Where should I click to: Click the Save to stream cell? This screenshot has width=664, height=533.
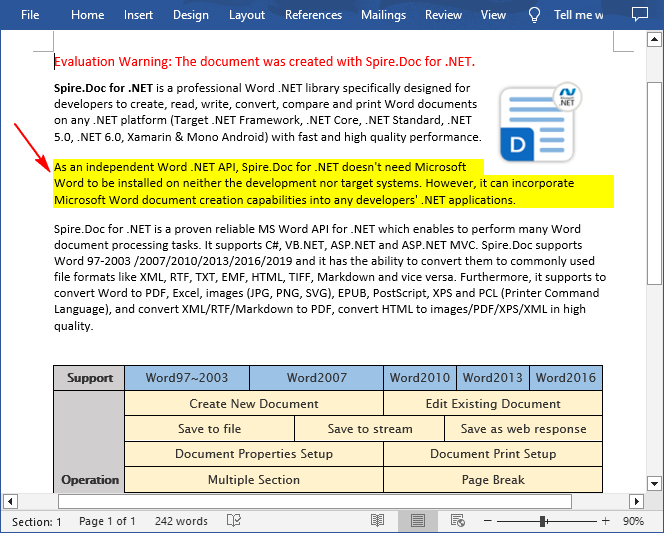370,429
